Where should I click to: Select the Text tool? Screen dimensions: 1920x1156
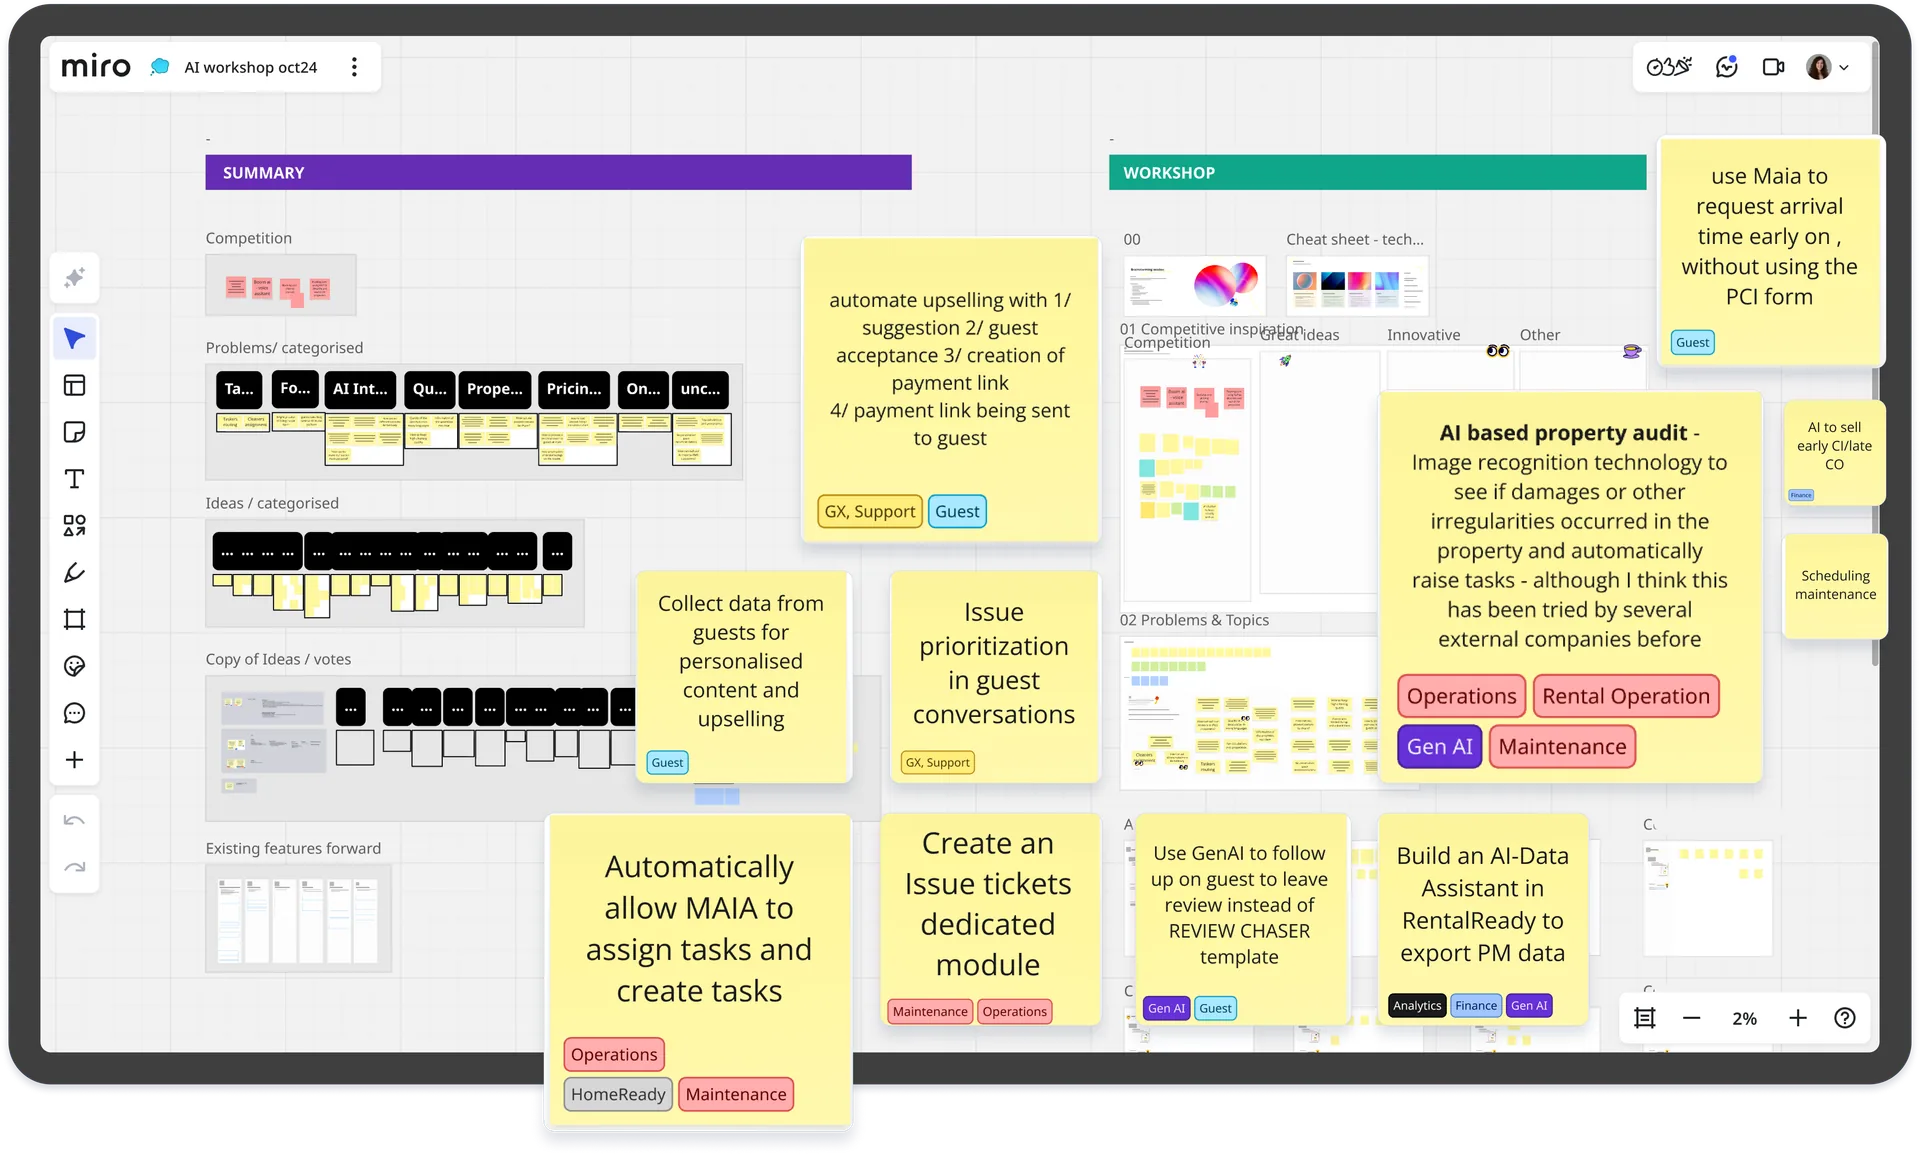(x=75, y=479)
